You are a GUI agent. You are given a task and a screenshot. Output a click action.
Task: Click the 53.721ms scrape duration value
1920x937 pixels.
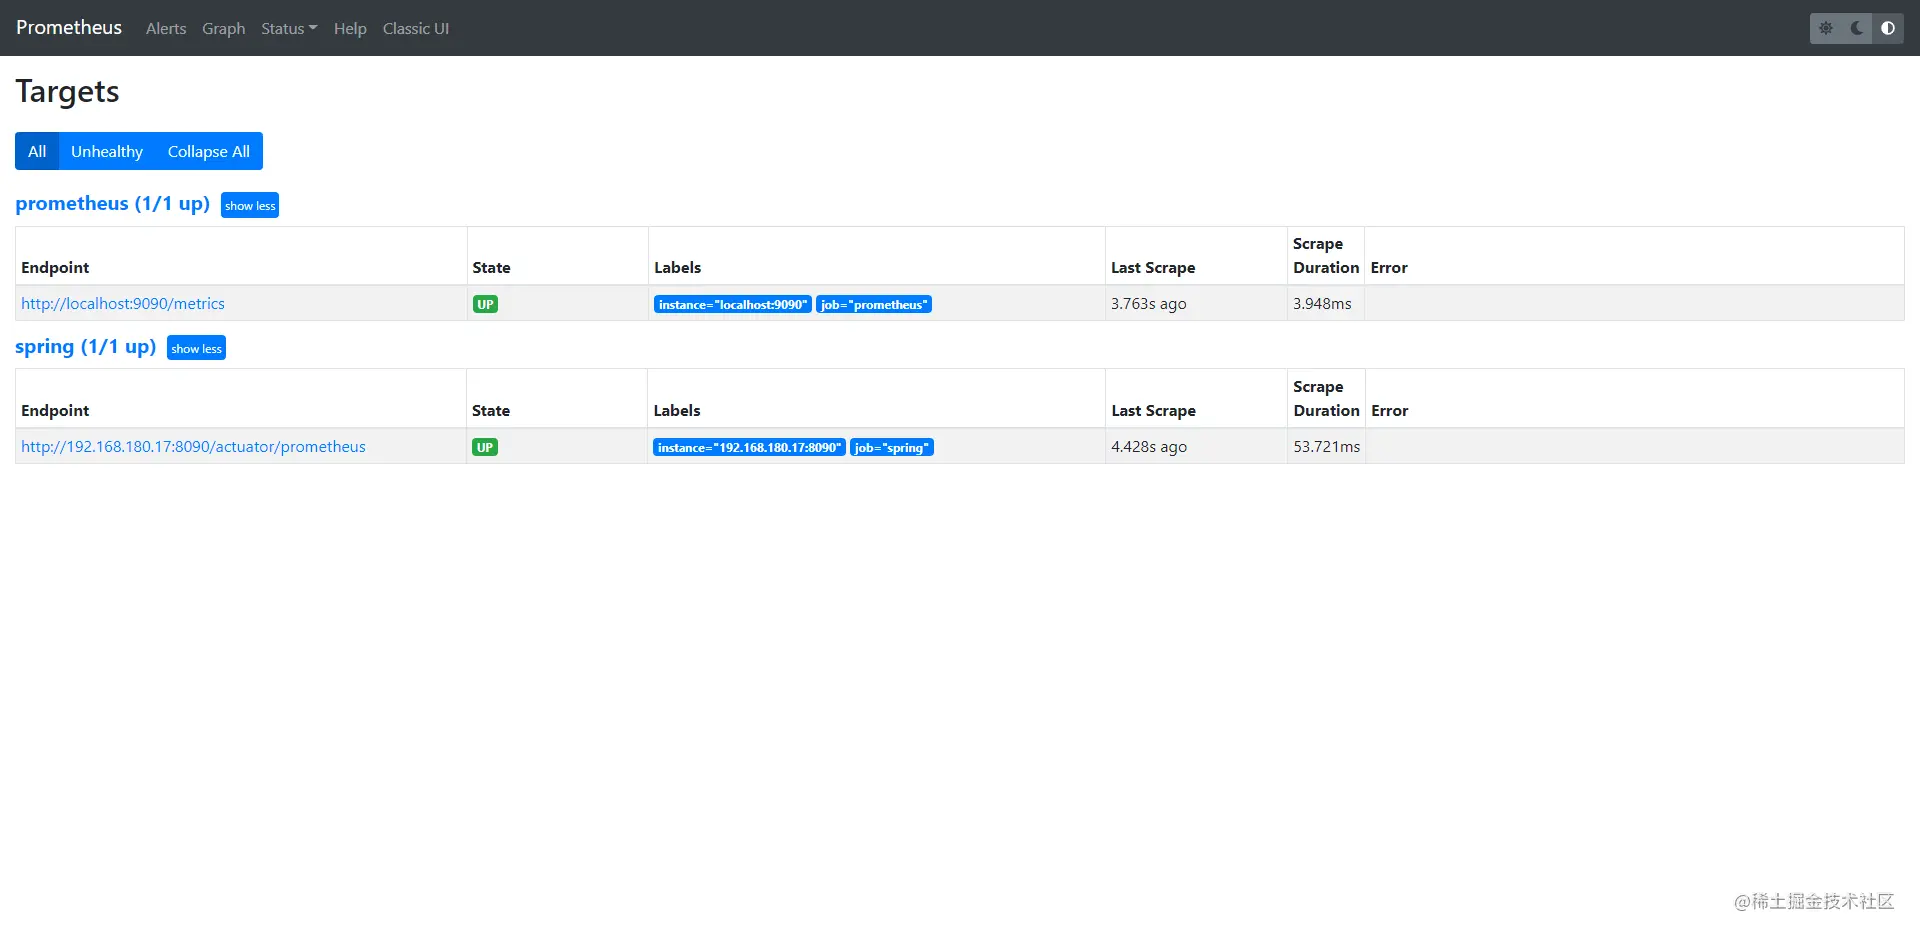pos(1327,446)
